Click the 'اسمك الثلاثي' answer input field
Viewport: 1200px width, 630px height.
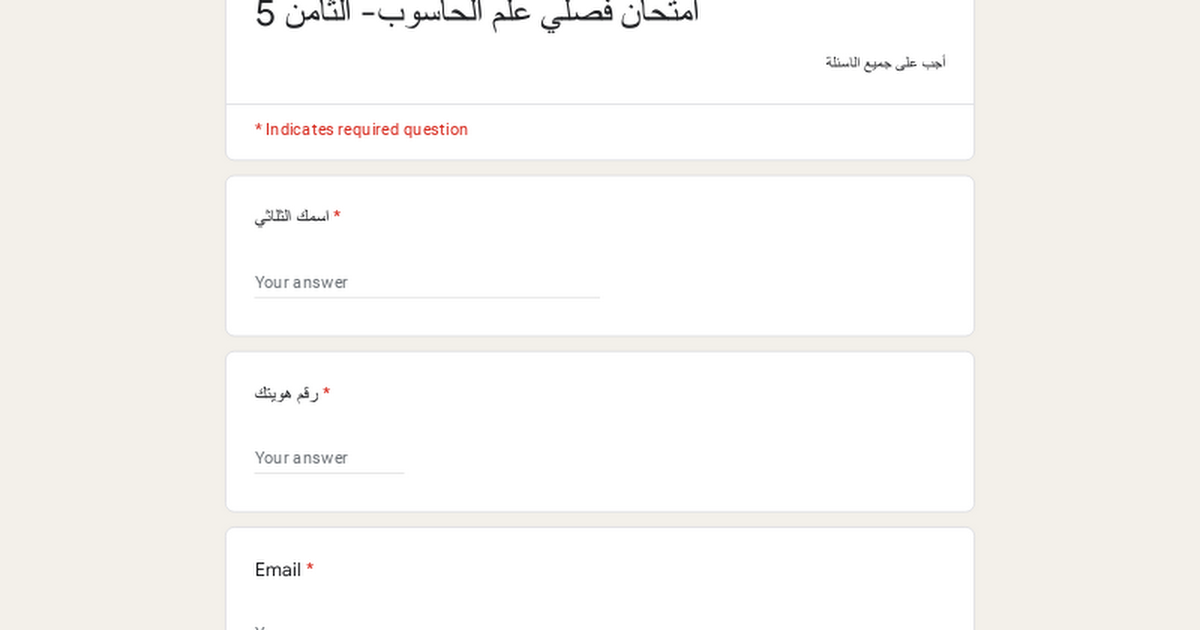pos(427,282)
